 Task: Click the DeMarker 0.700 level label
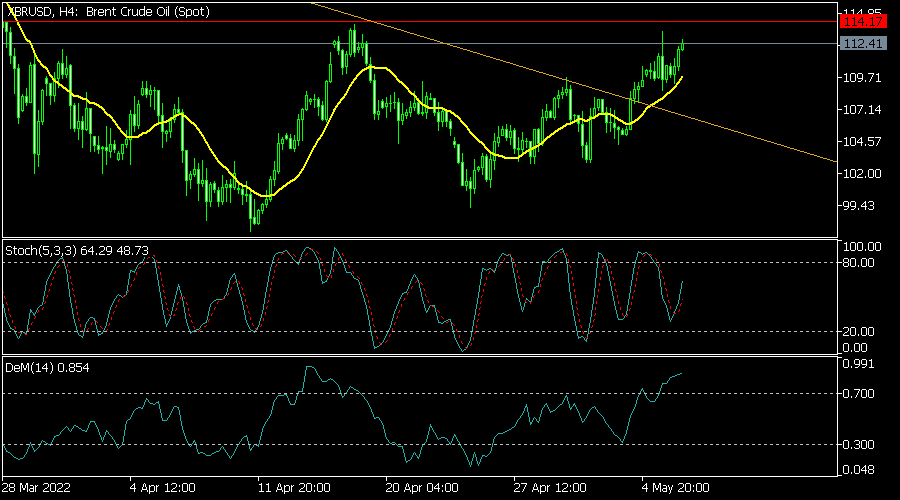(858, 394)
